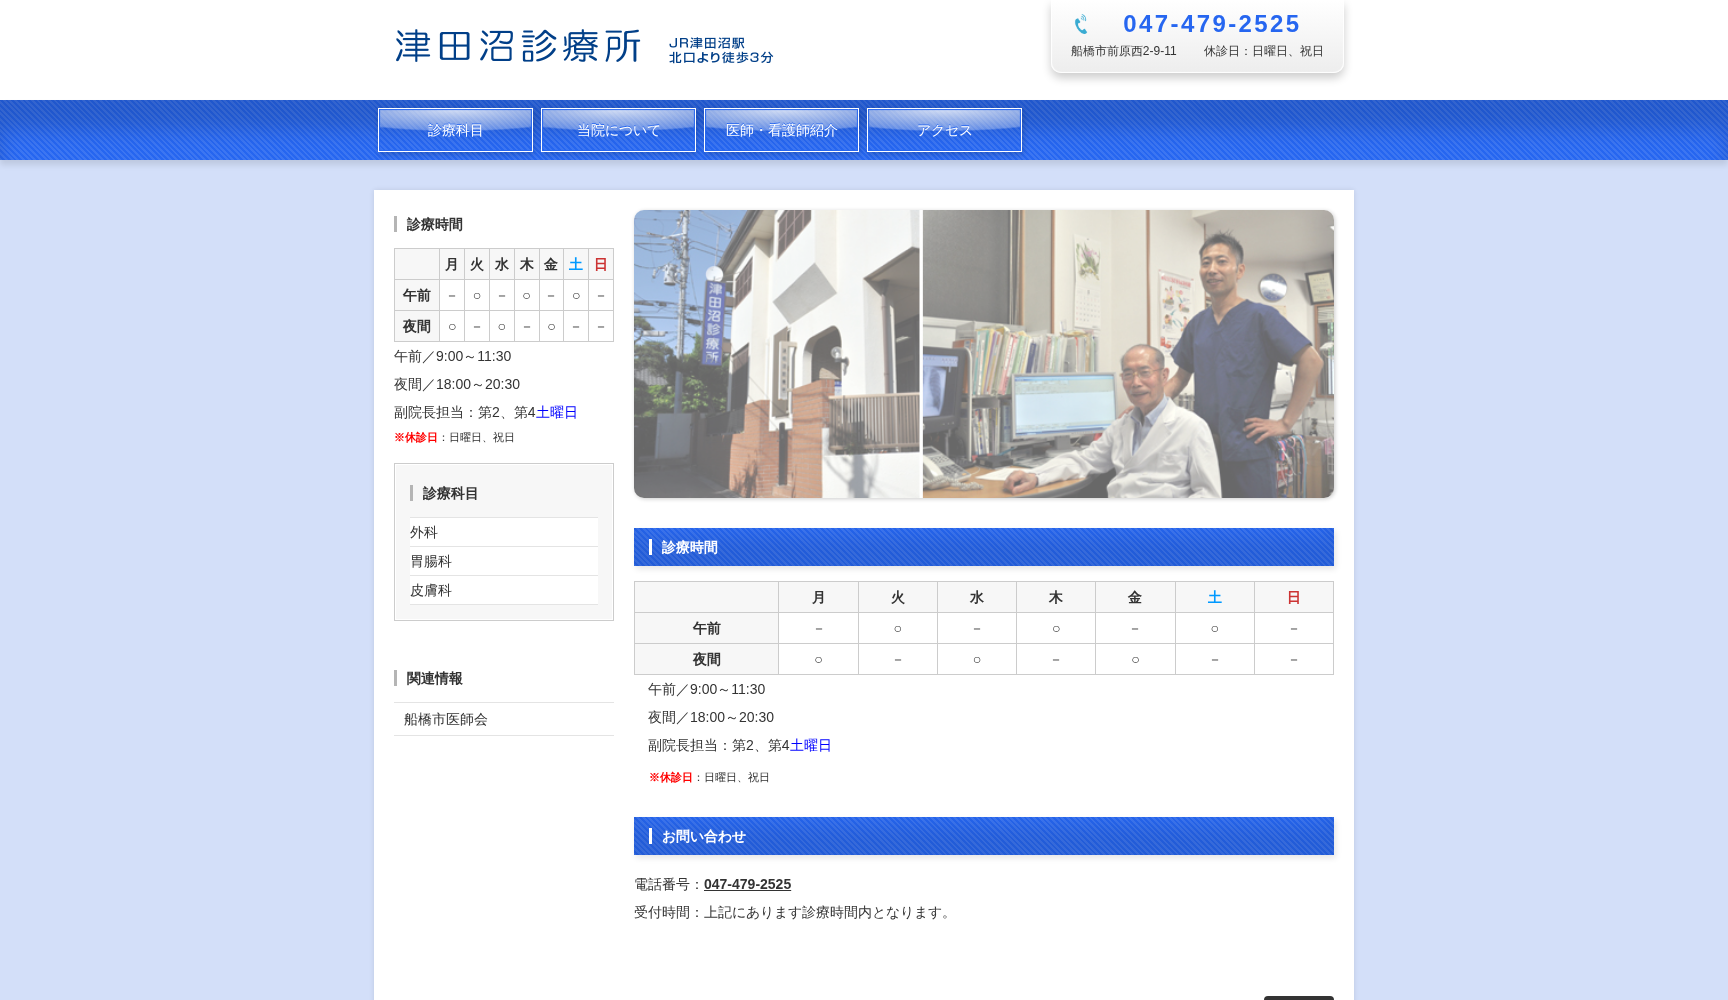Select the 皮膚科 department link

(x=429, y=590)
